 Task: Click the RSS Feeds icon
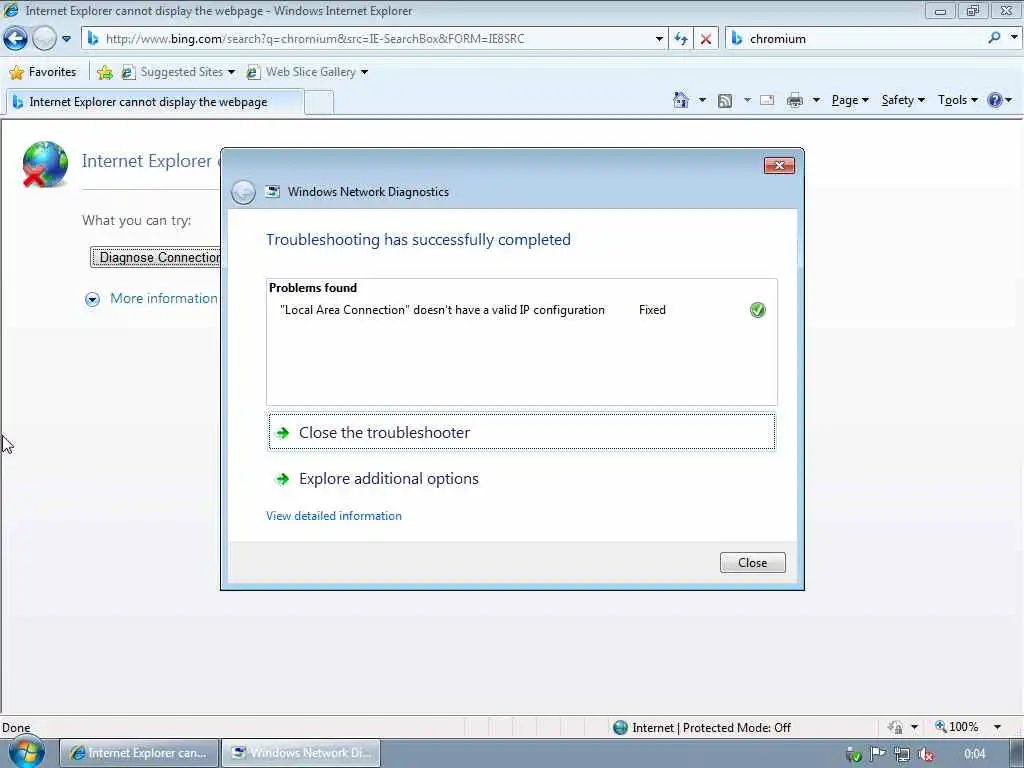[725, 101]
